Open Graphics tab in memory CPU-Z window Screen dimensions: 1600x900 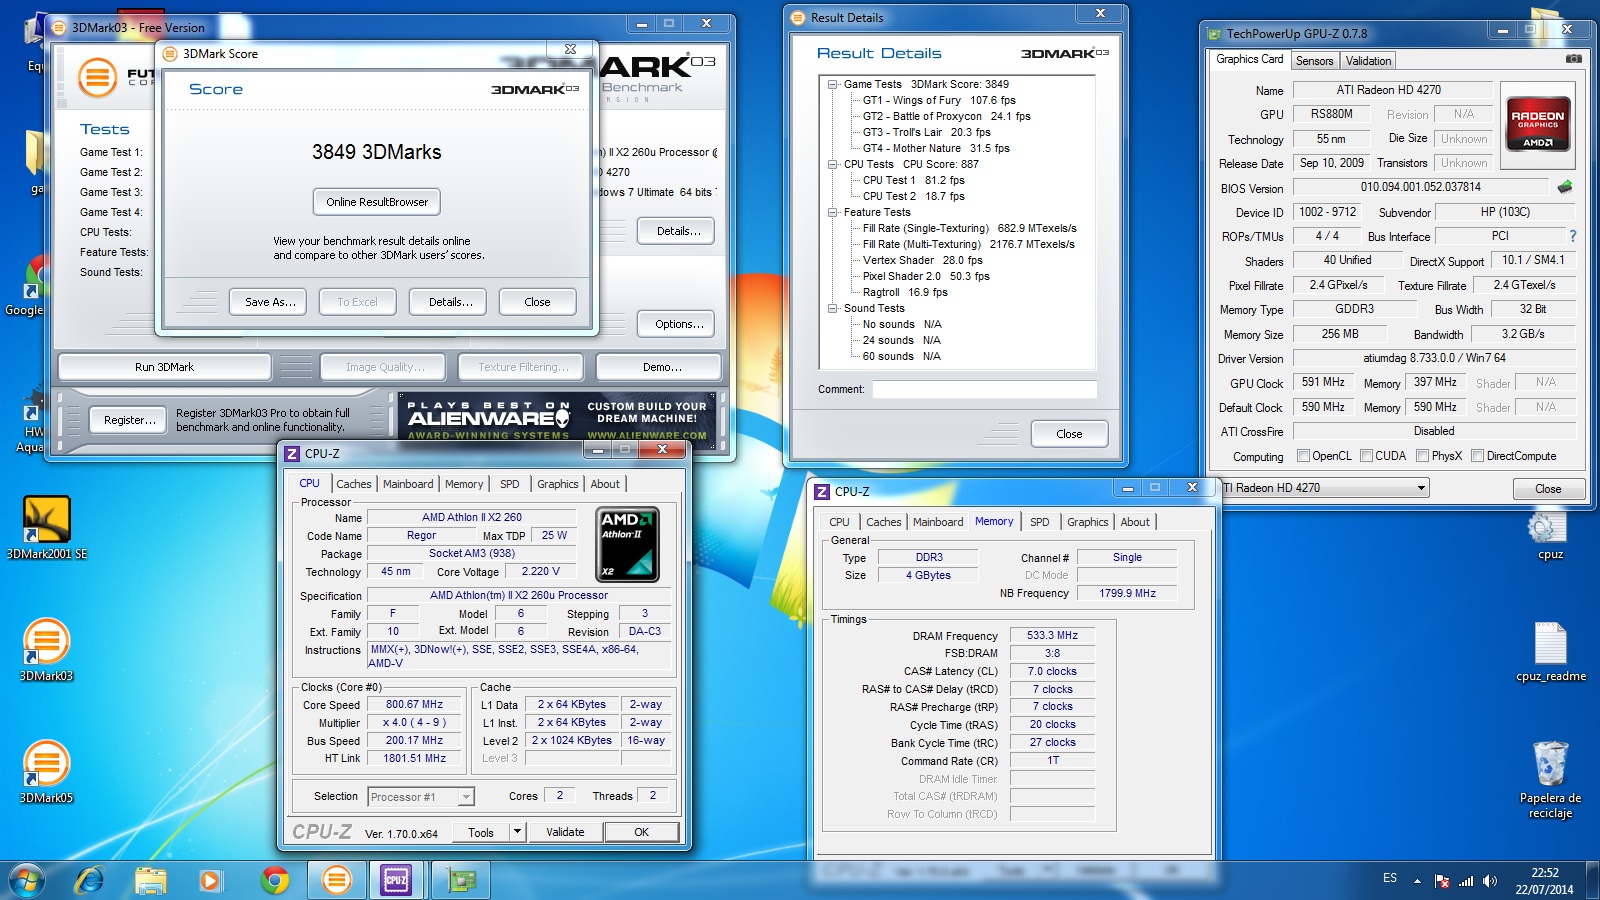1087,522
